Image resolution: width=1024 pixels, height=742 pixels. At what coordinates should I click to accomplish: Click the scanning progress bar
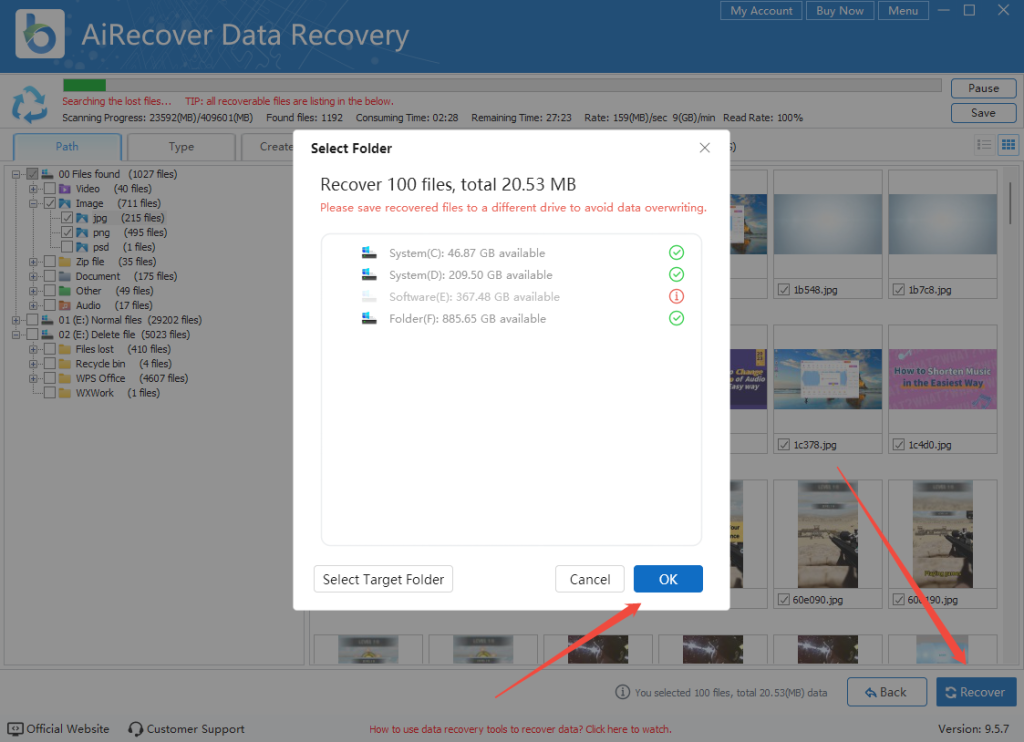point(500,86)
